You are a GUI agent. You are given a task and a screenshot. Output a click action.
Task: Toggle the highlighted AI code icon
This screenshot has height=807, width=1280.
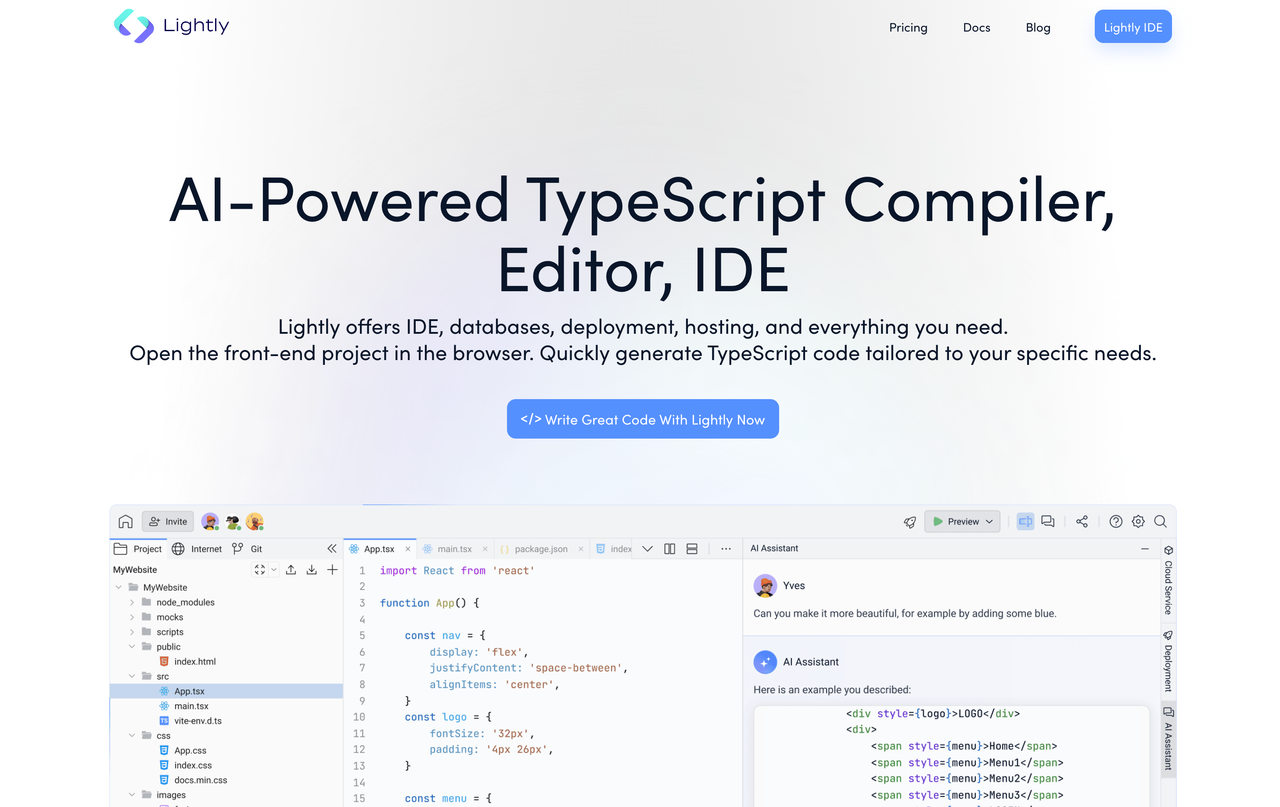(1024, 521)
